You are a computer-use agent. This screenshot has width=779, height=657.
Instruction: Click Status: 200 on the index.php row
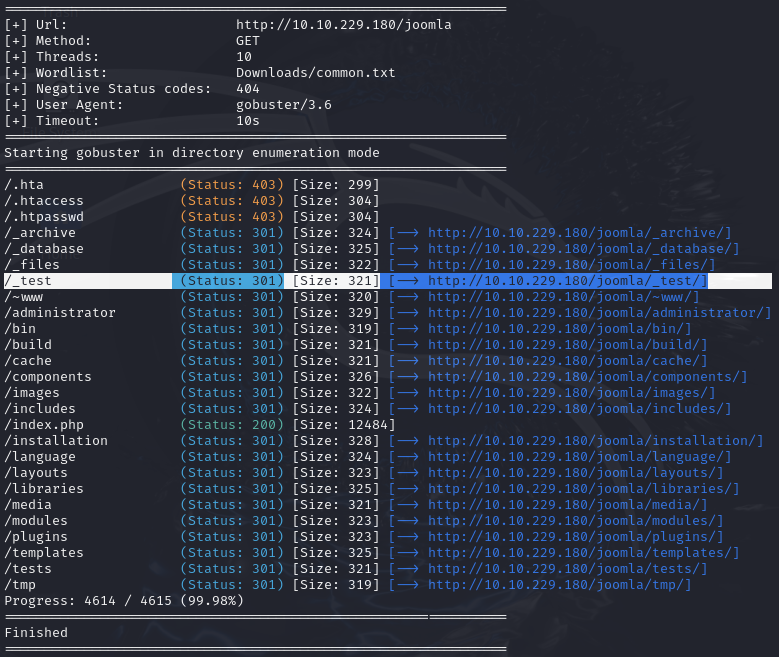pos(232,424)
